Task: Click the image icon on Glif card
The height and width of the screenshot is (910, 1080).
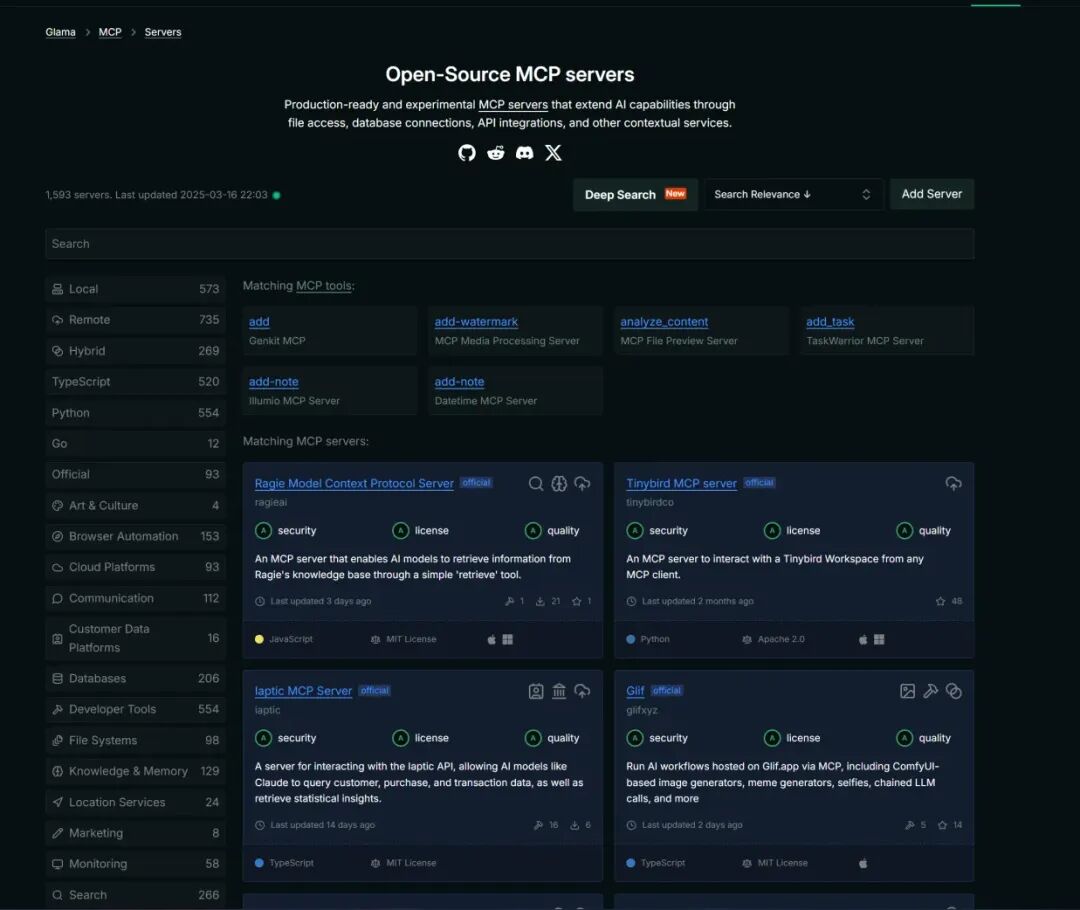Action: (908, 691)
